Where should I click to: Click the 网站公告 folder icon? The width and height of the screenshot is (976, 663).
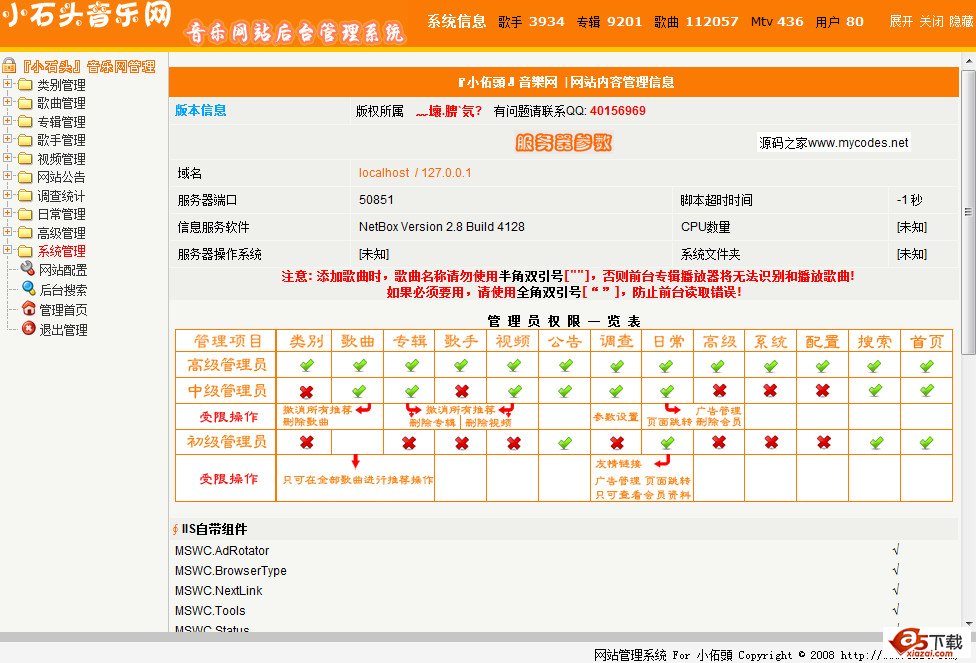25,177
